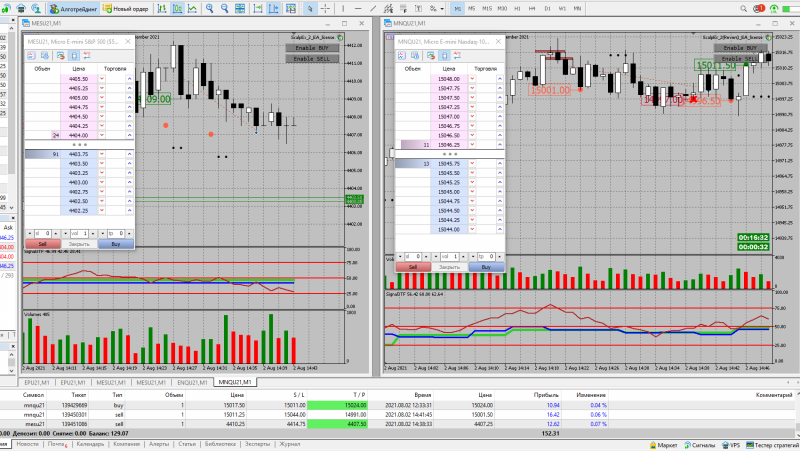Pick the text label drawing tool
The image size is (800, 451).
[x=418, y=9]
